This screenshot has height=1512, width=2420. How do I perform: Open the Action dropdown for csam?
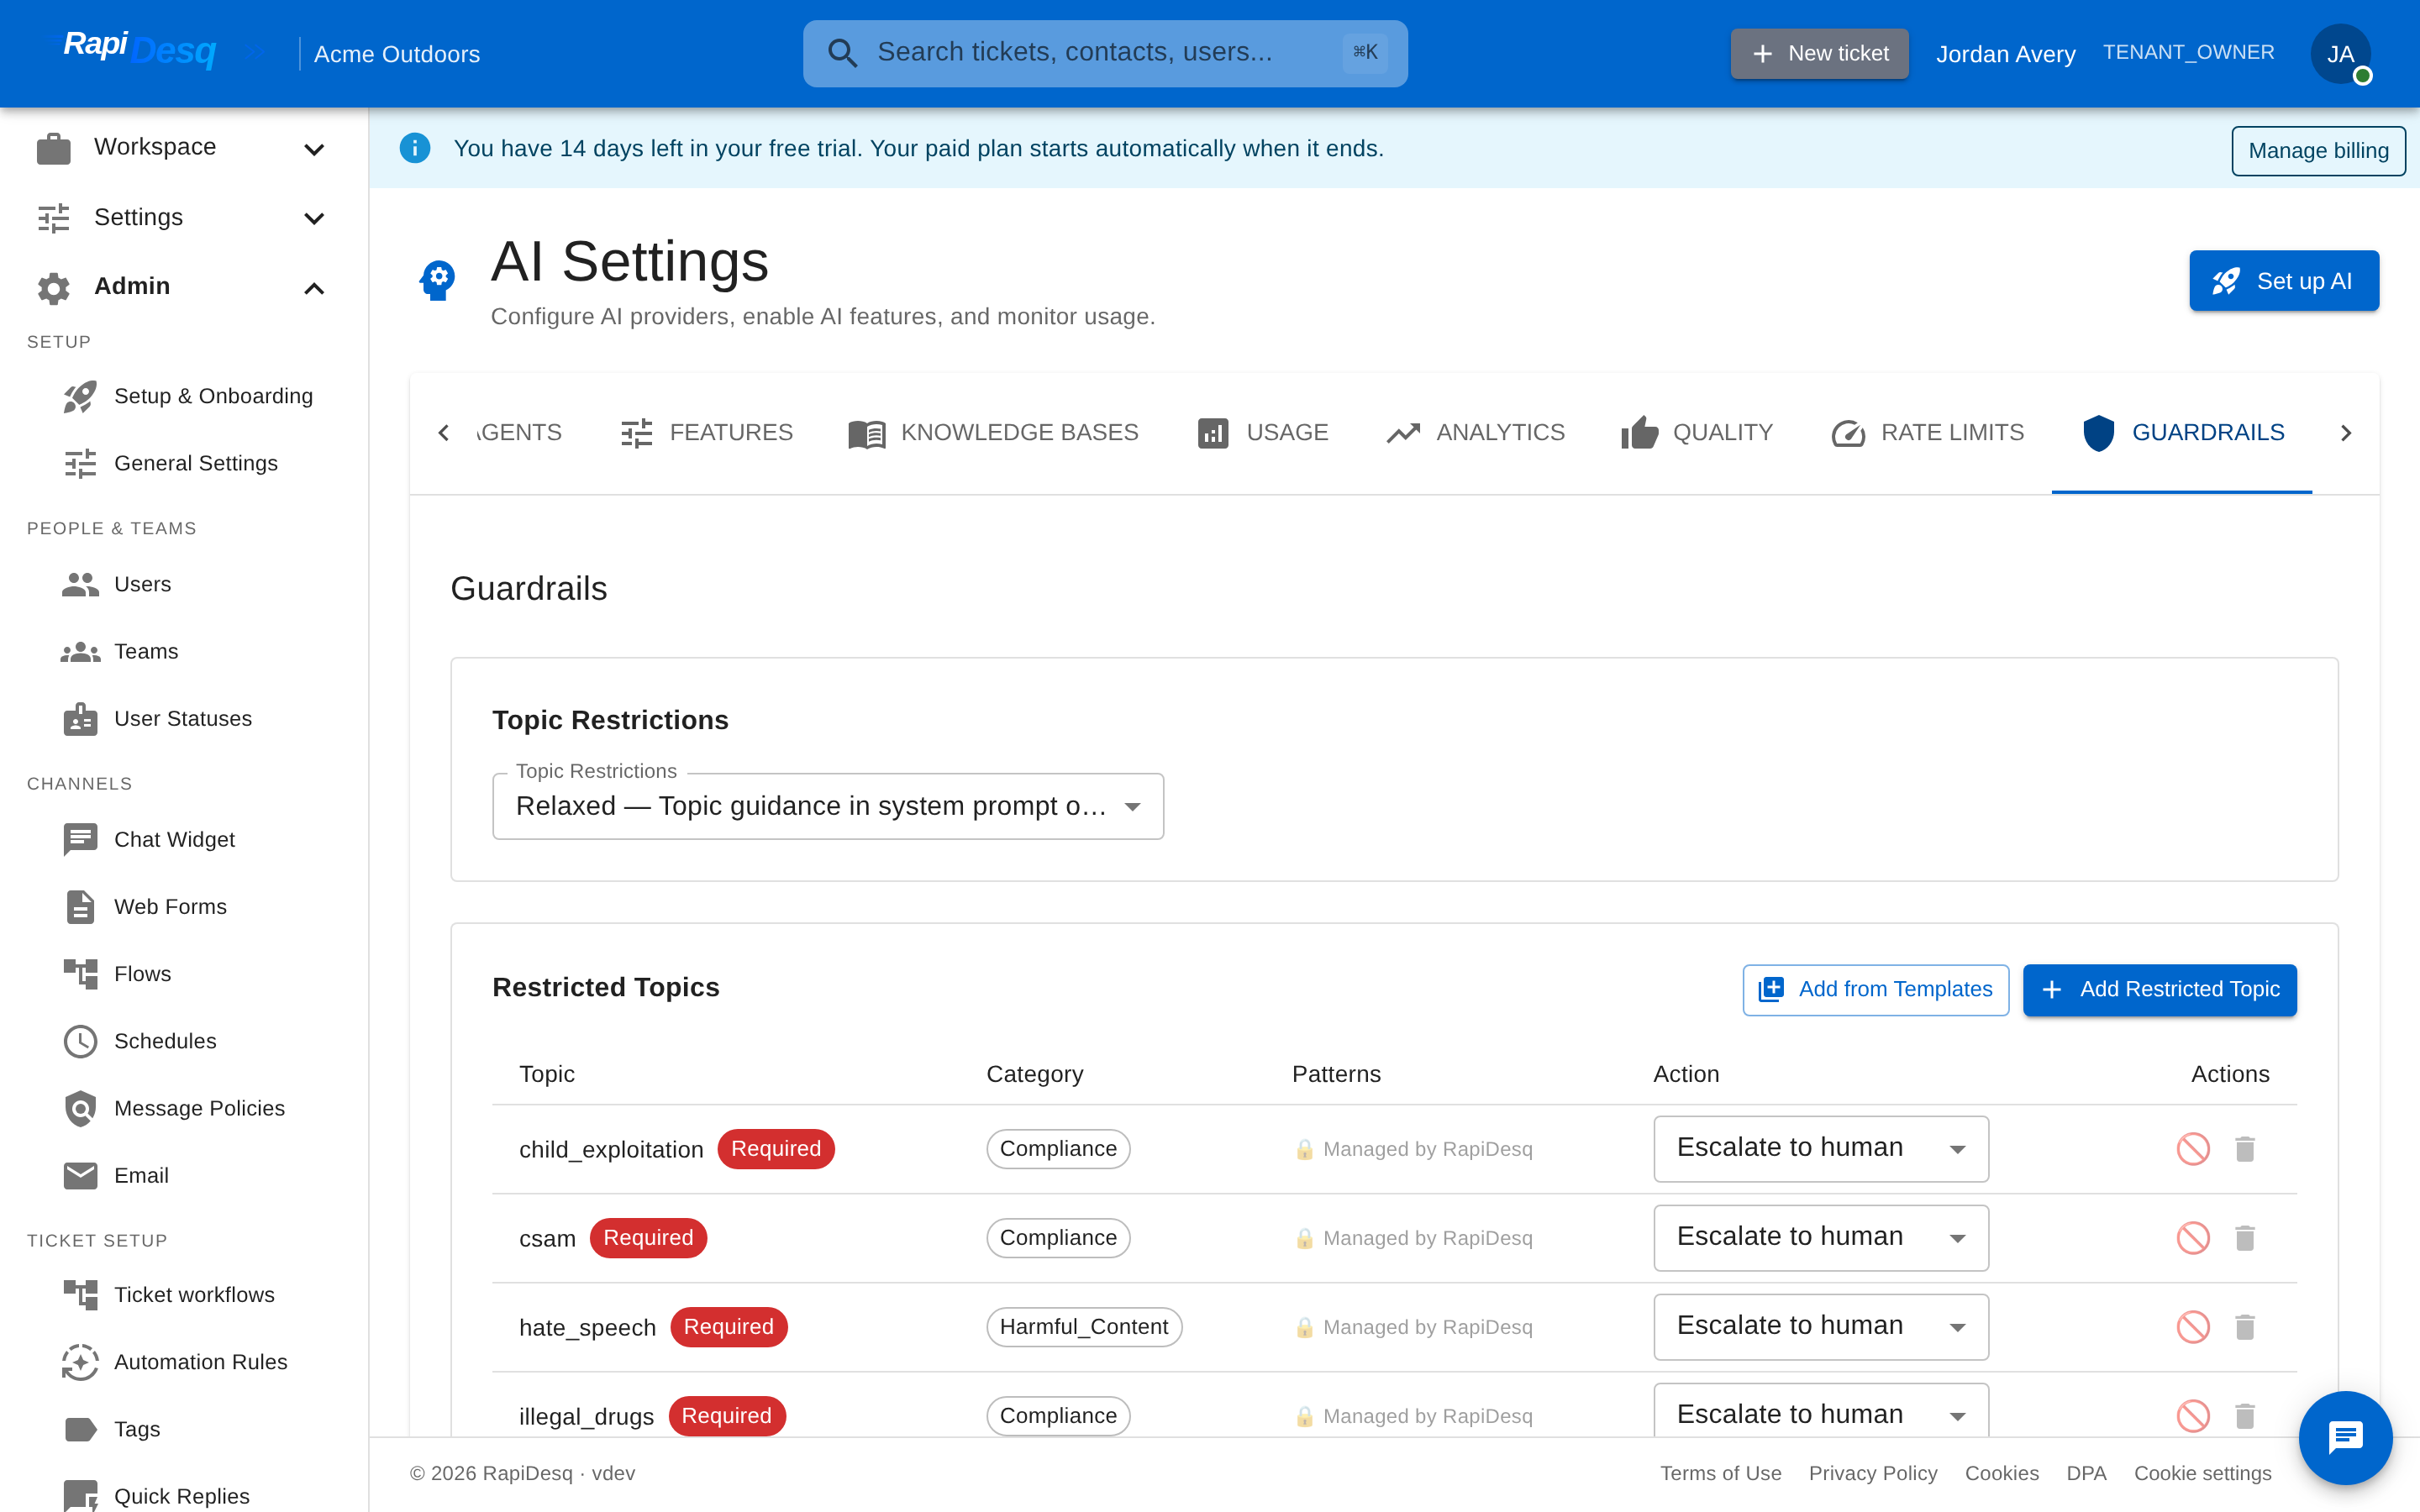tap(1820, 1238)
